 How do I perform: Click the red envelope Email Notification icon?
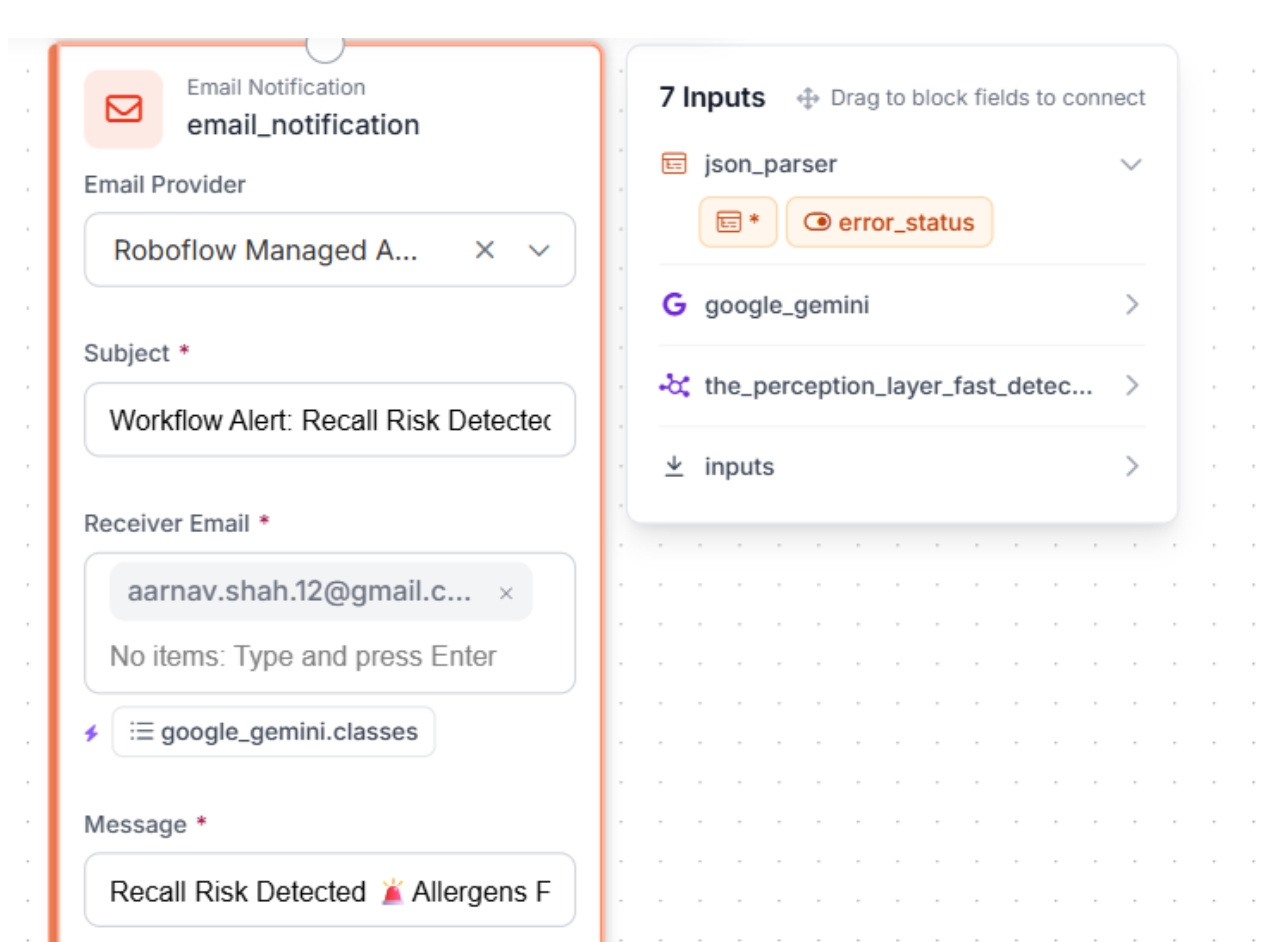[x=123, y=109]
